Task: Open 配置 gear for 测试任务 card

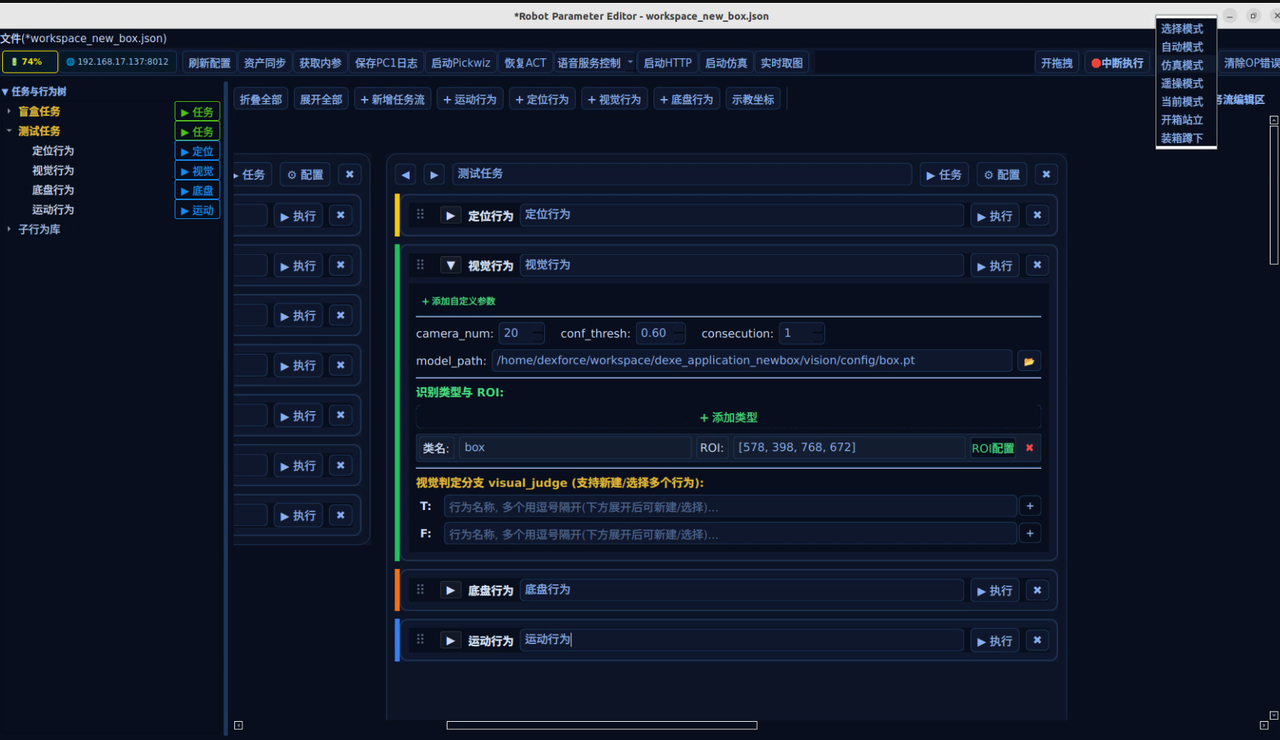Action: point(1001,174)
